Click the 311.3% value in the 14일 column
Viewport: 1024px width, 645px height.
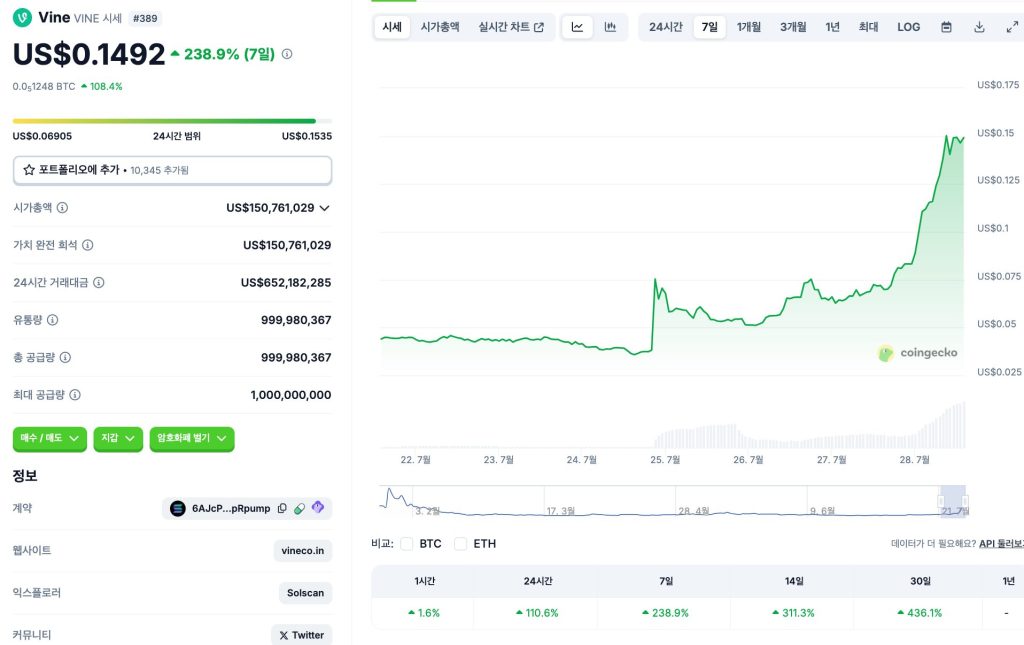coord(793,613)
